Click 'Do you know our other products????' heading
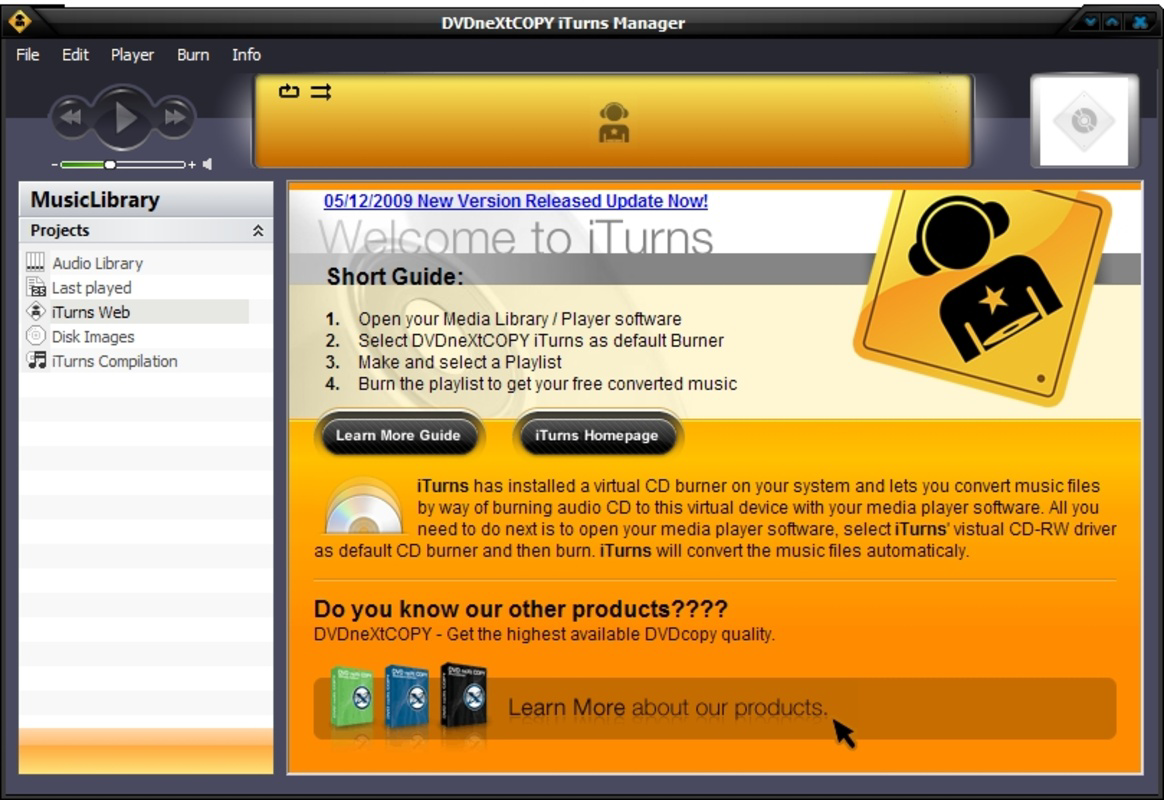The width and height of the screenshot is (1164, 800). click(520, 609)
